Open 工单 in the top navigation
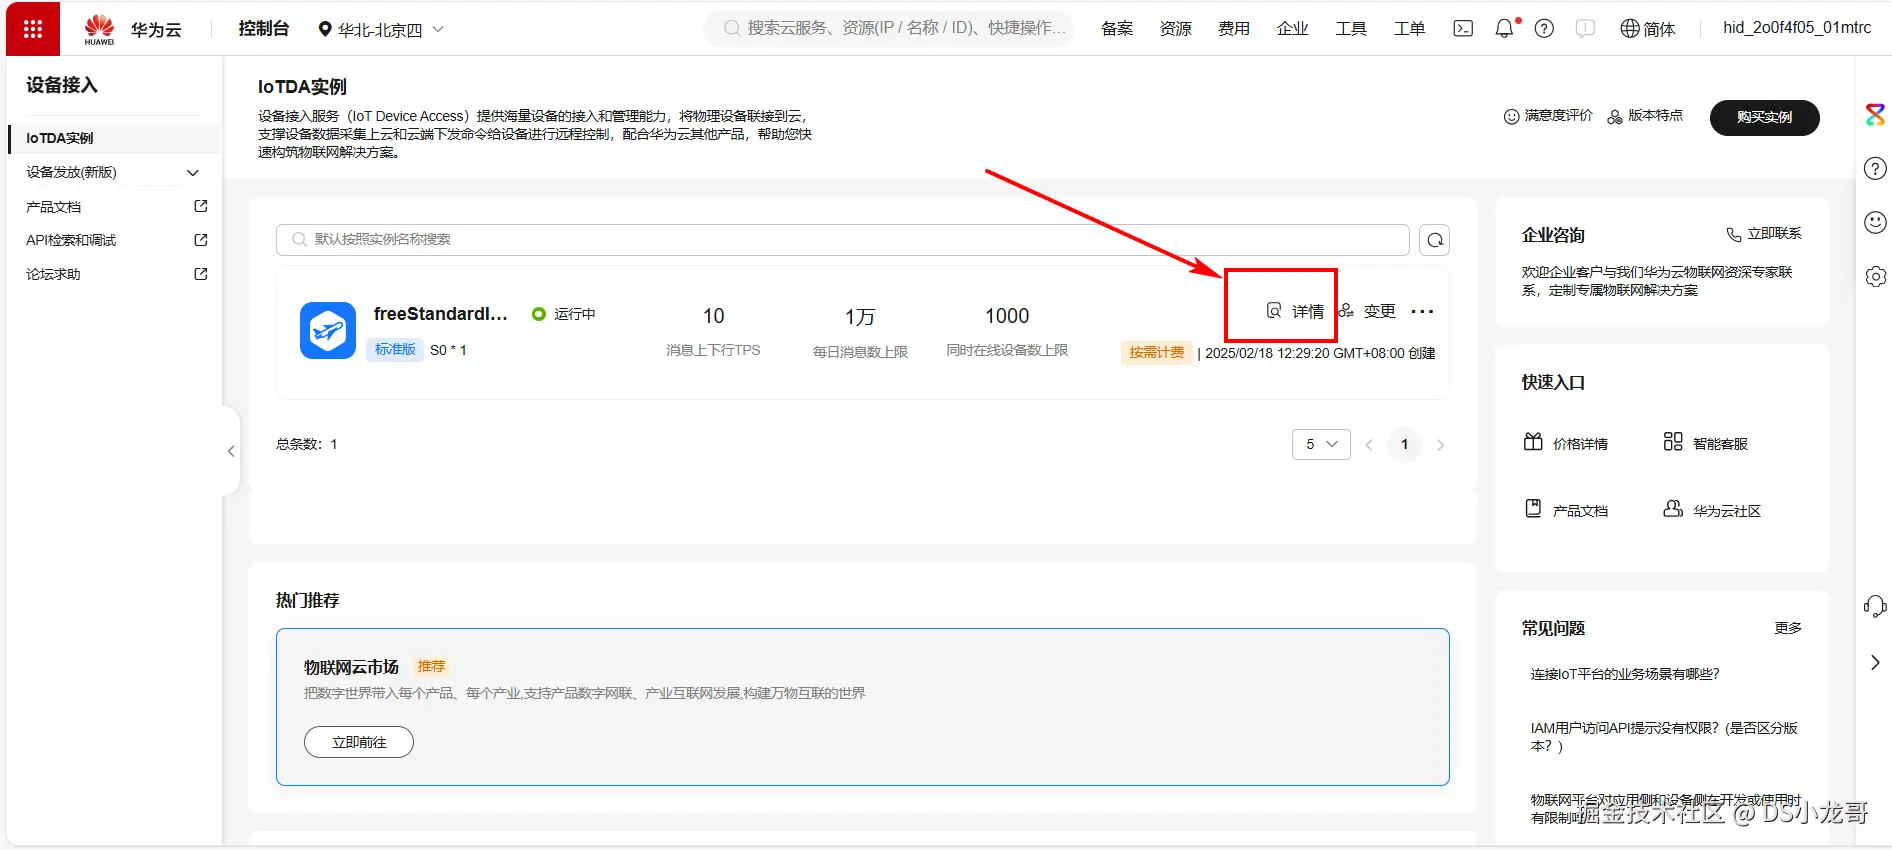Screen dimensions: 1892x850 (1410, 28)
